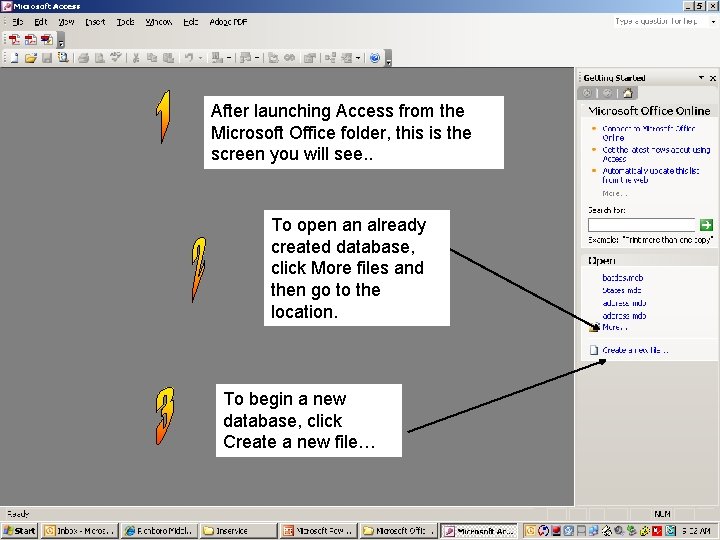Screen dimensions: 720x540
Task: Click the Microsoft Access Help icon
Action: pyautogui.click(x=375, y=58)
